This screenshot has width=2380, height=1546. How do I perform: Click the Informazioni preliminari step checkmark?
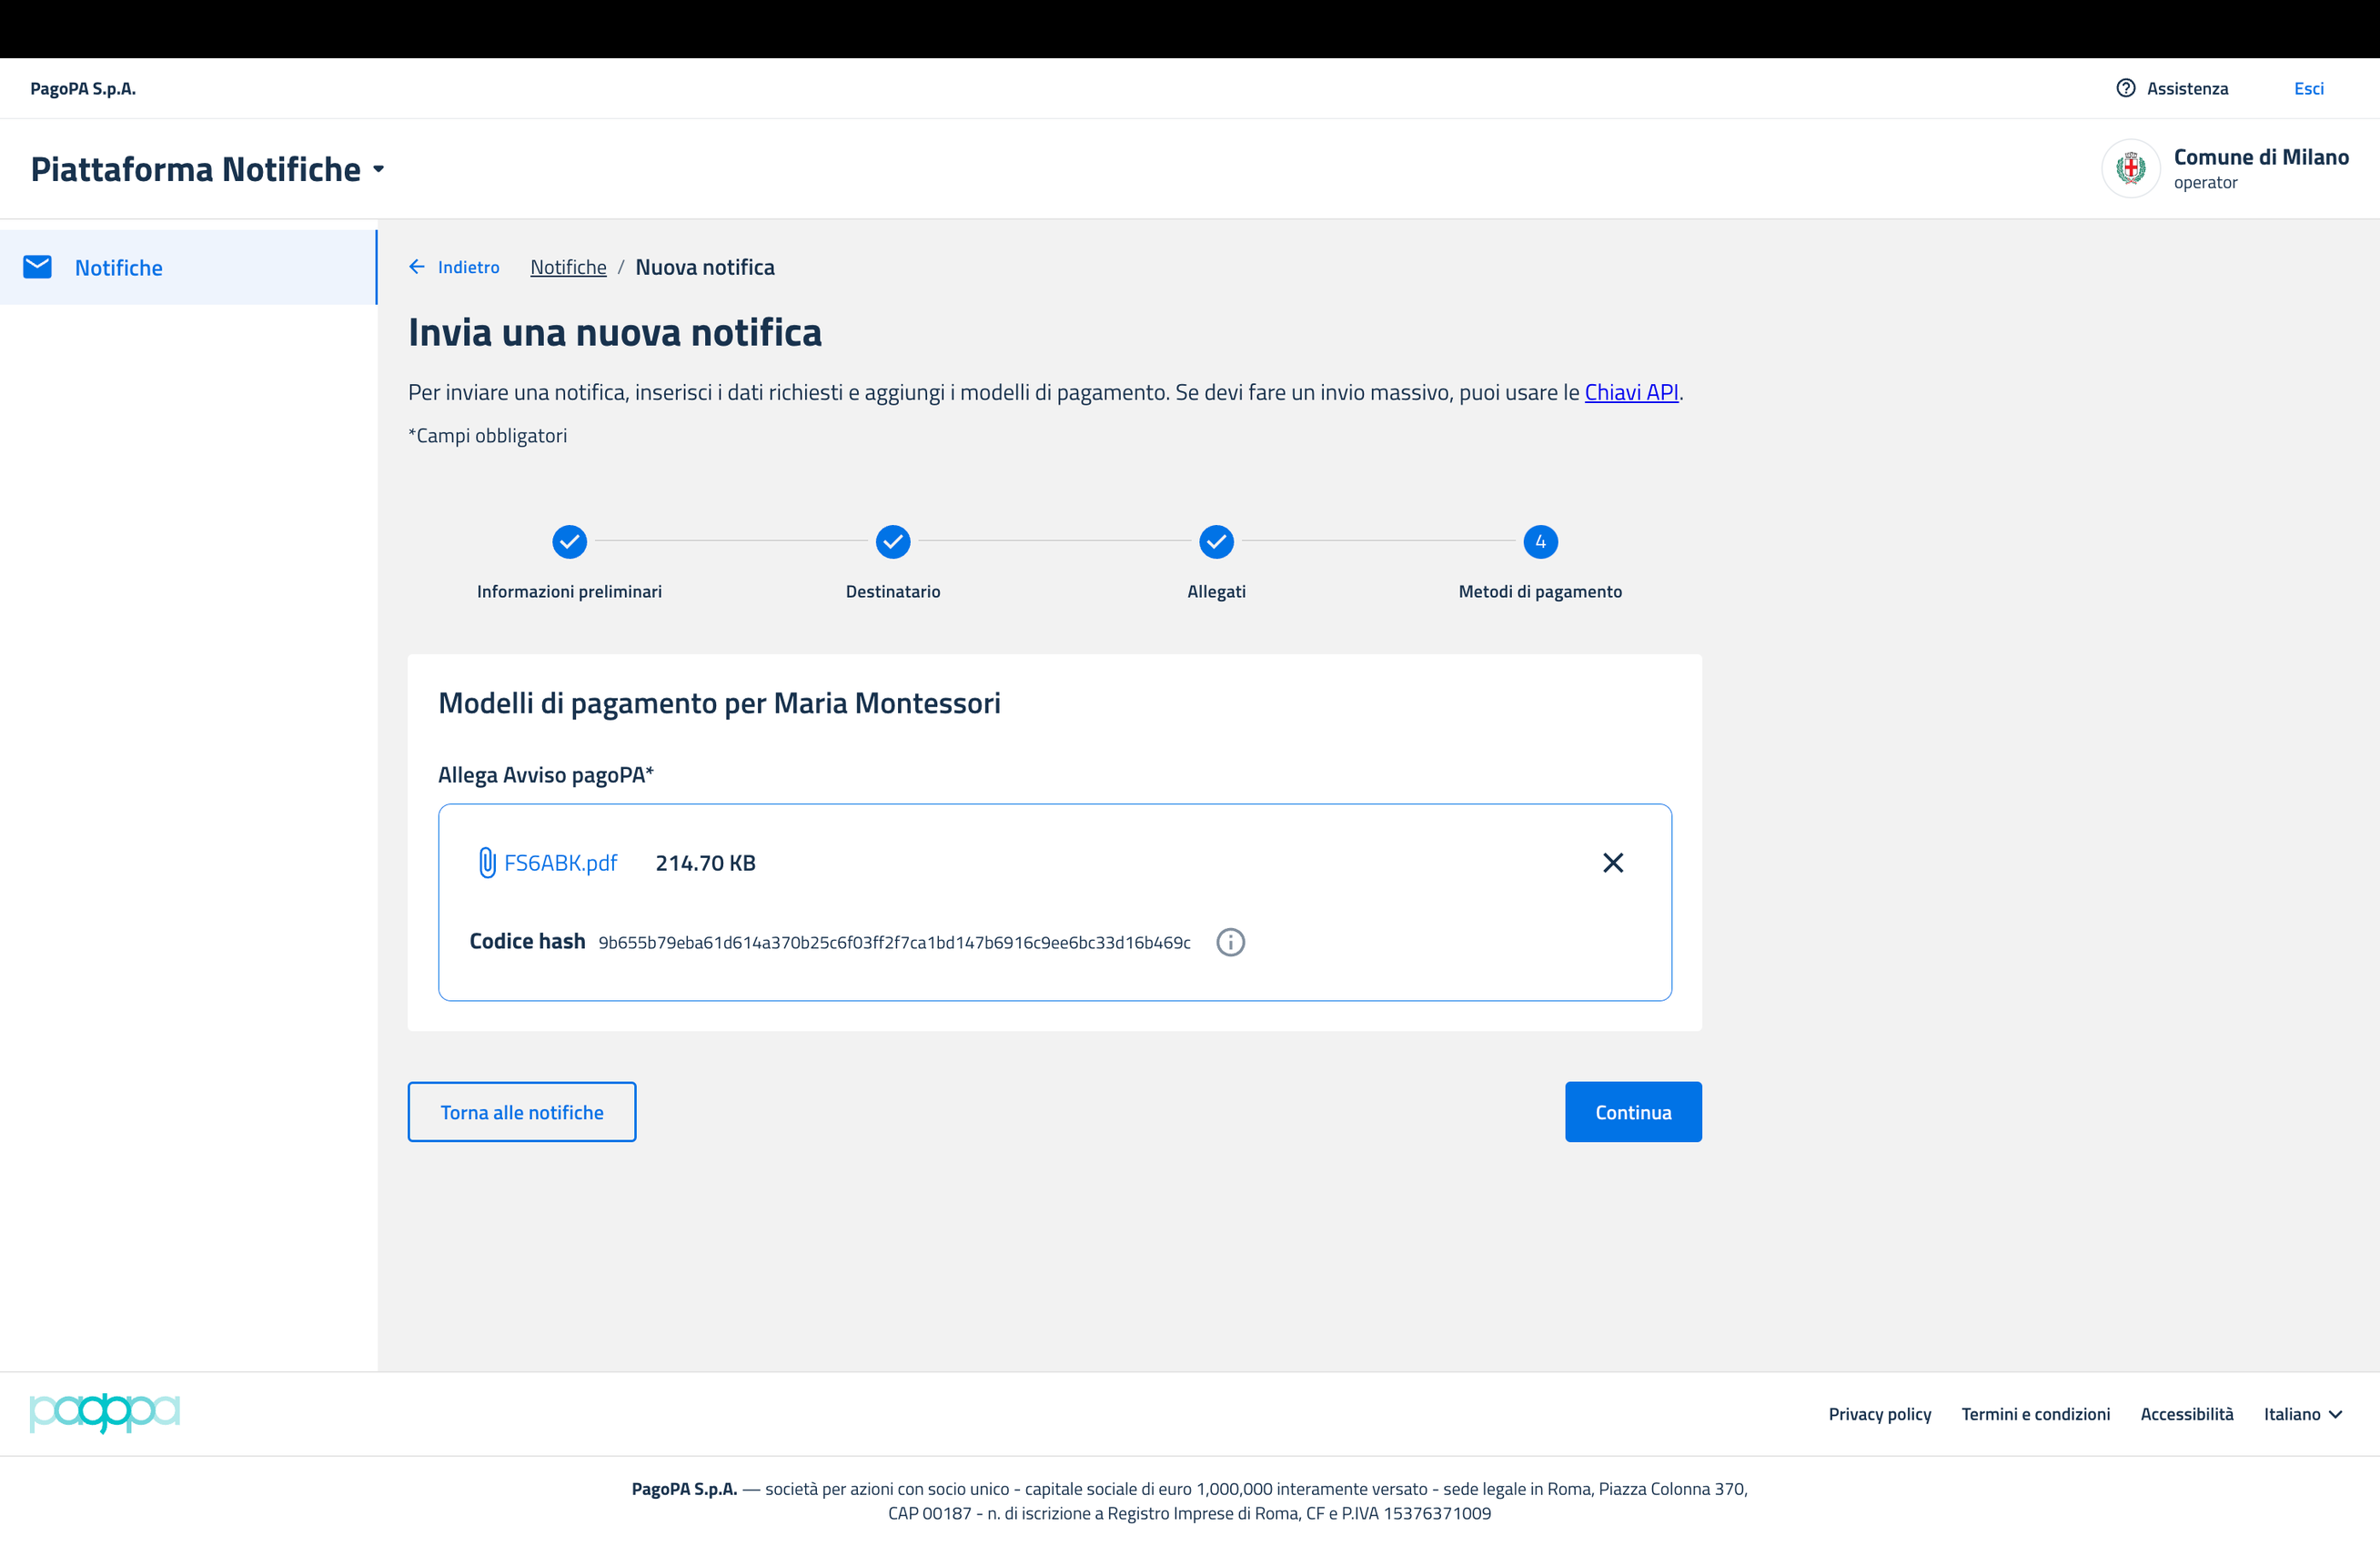point(569,541)
